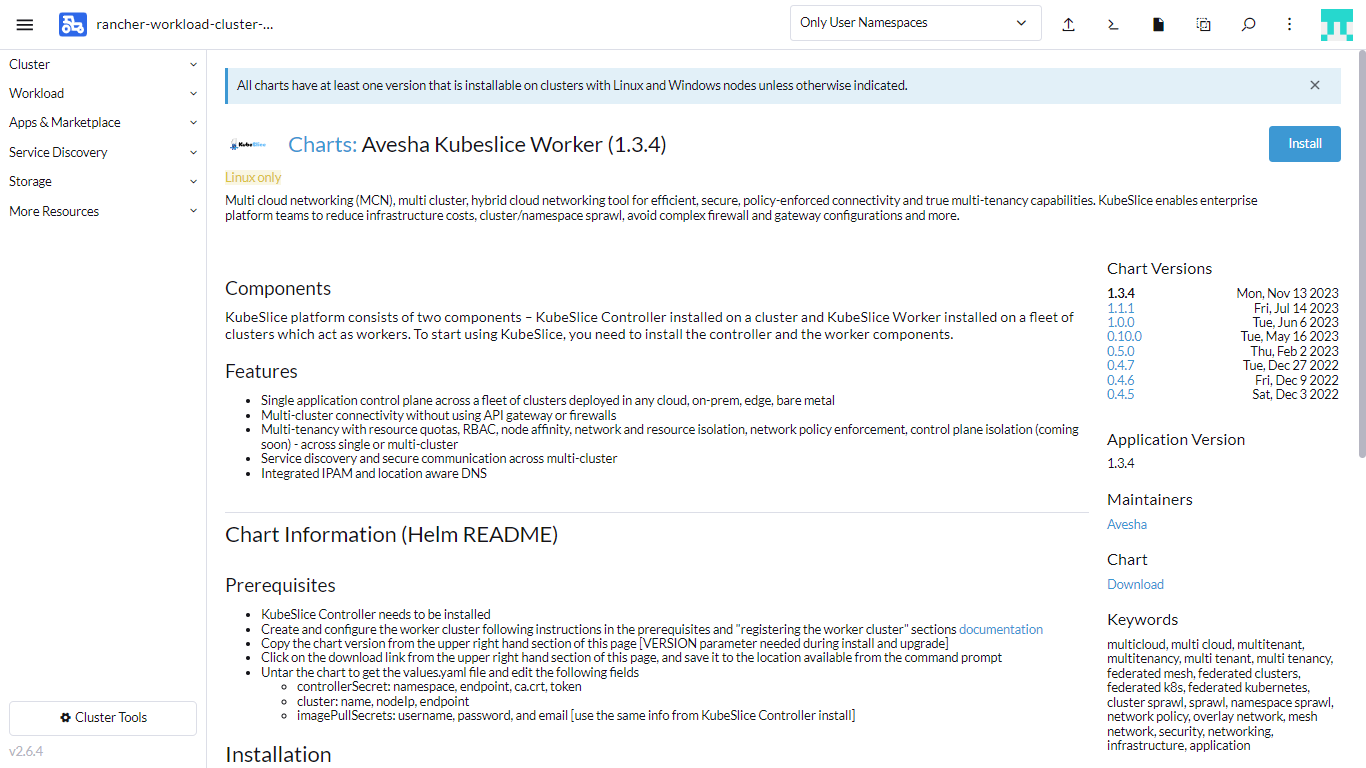
Task: Click the KubeSlice chart logo
Action: pyautogui.click(x=247, y=145)
